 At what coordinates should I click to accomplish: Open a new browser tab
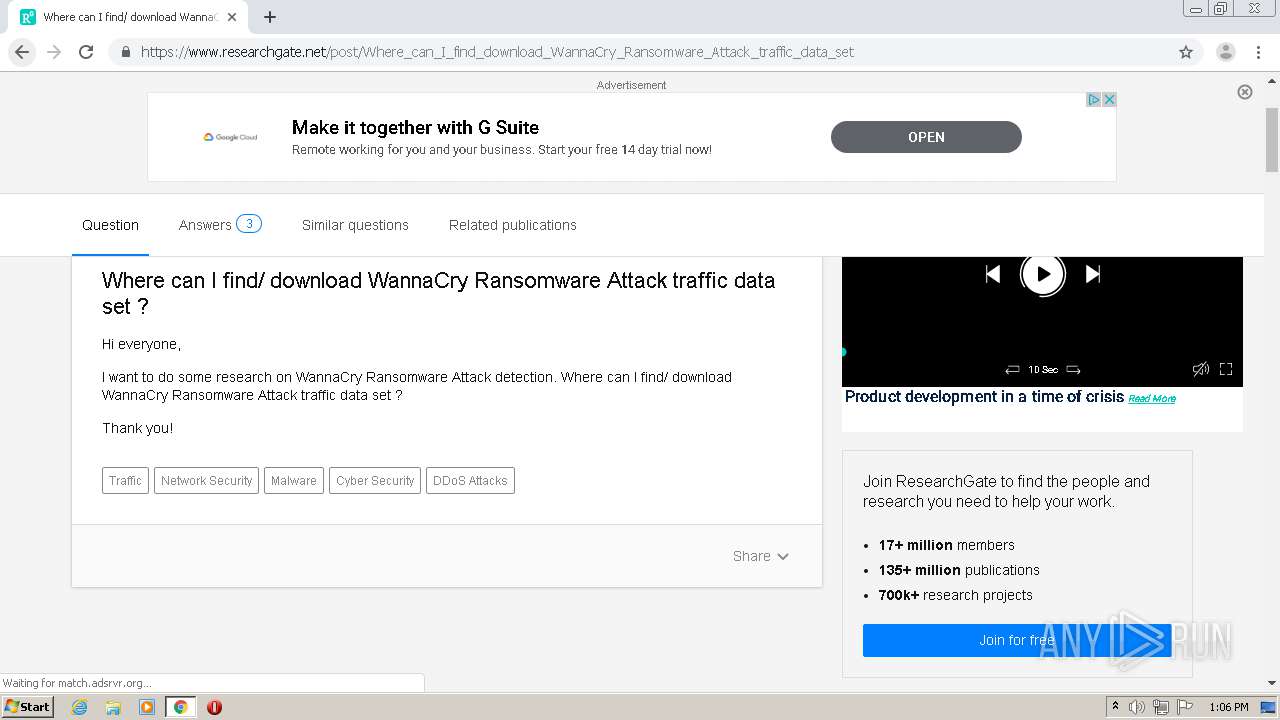[x=270, y=17]
